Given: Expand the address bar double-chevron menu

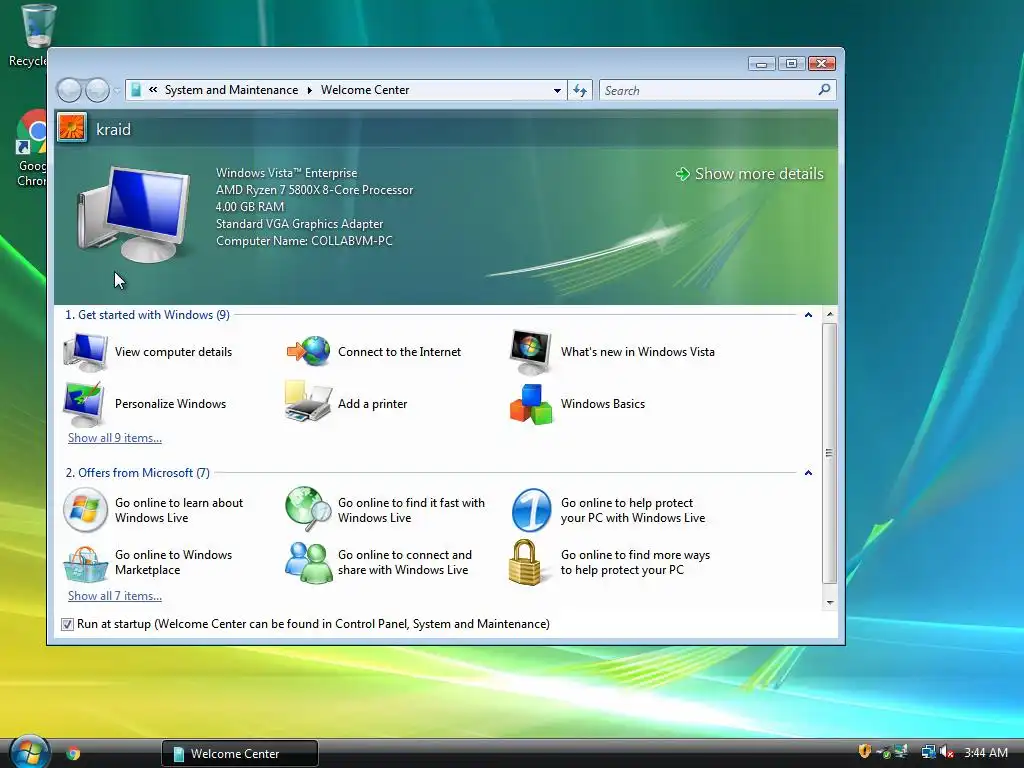Looking at the screenshot, I should coord(153,90).
